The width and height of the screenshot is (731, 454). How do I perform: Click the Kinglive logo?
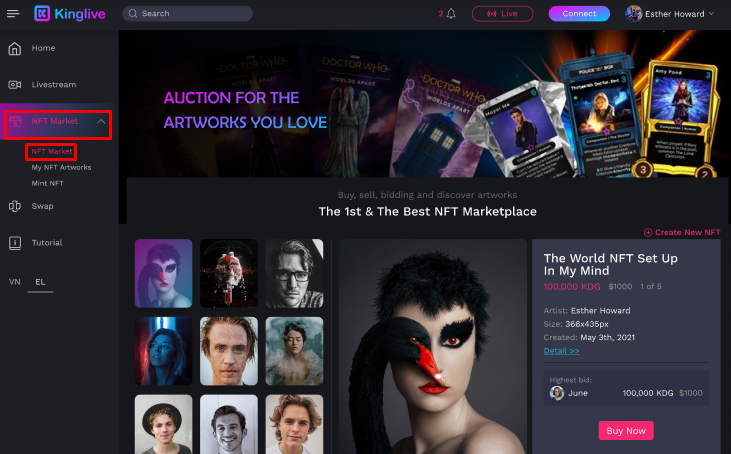pos(70,14)
